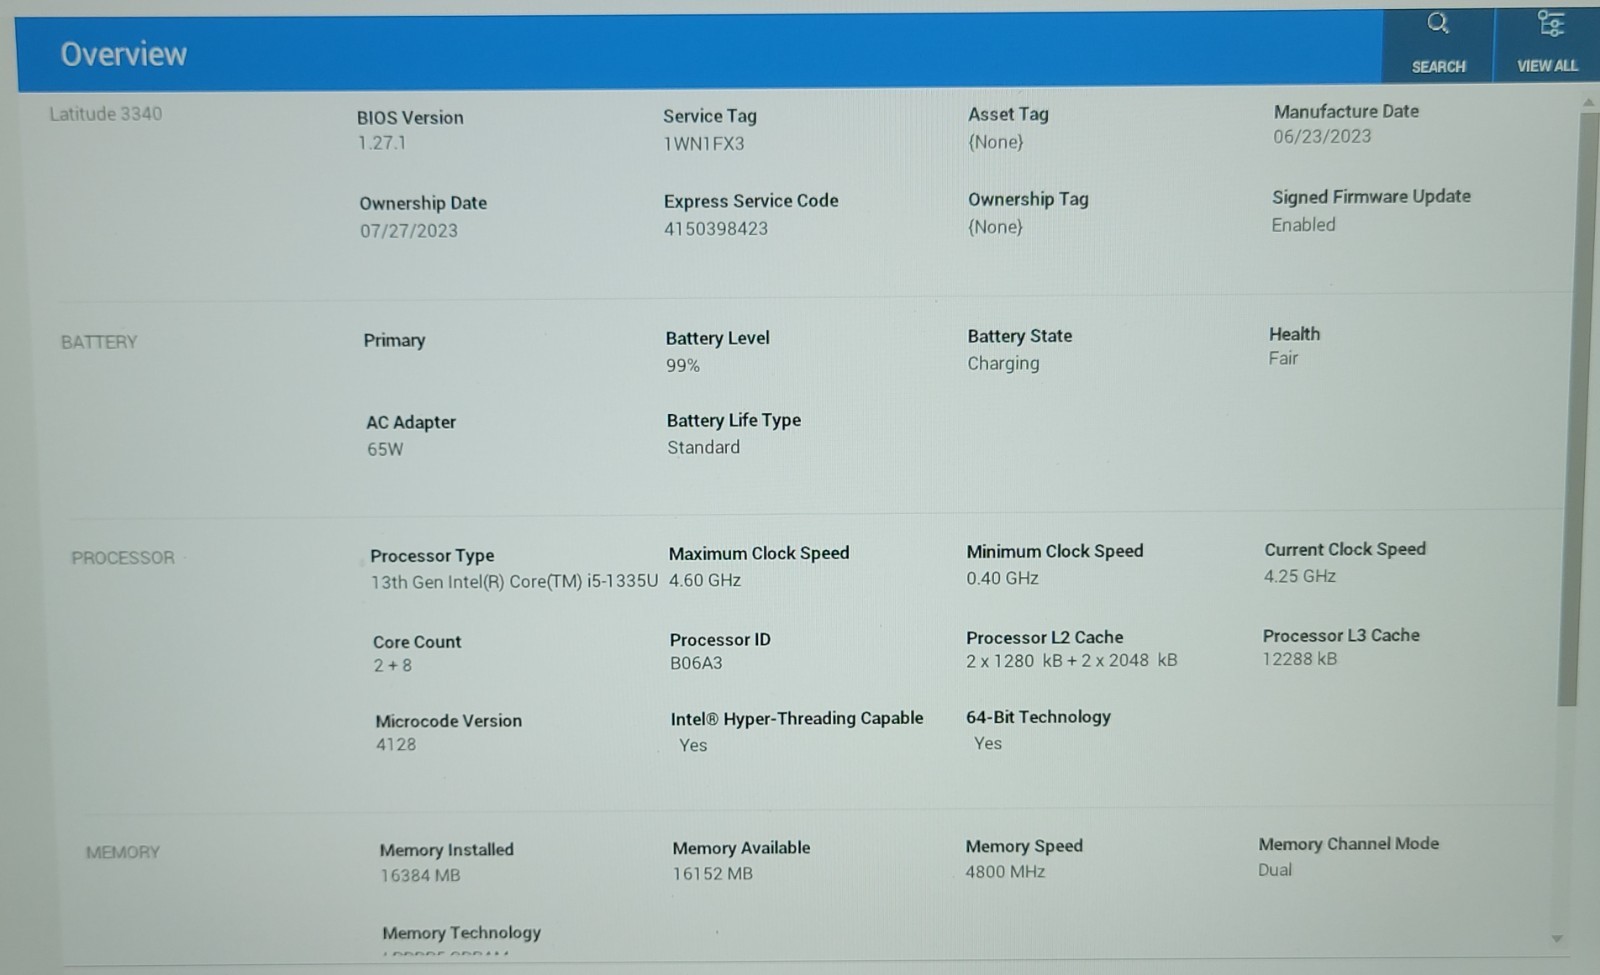The height and width of the screenshot is (975, 1600).
Task: Select Processor L3 Cache 12288 kB
Action: point(1300,659)
